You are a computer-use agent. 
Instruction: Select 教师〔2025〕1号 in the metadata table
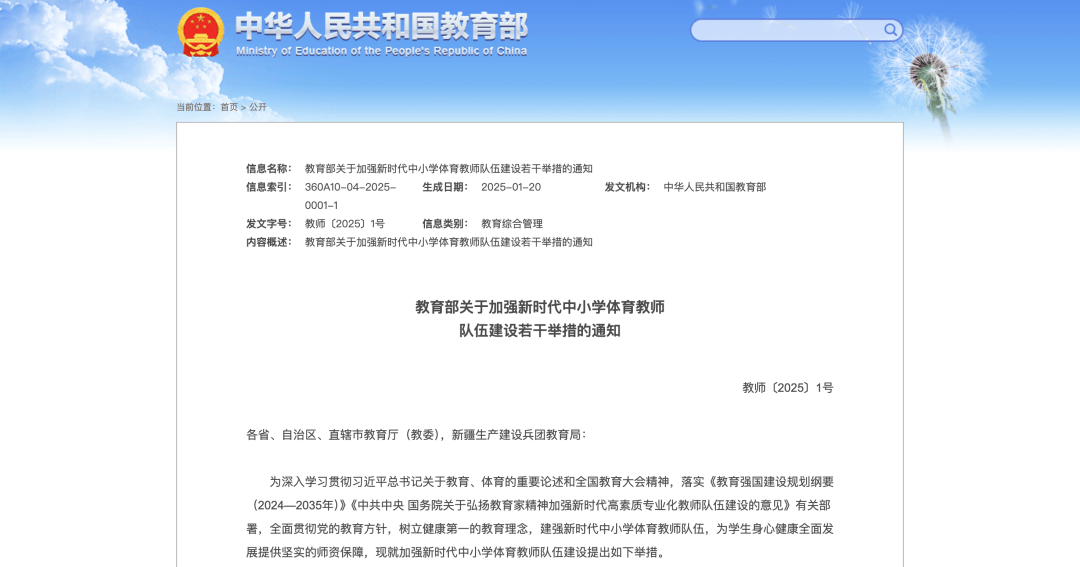(x=344, y=224)
